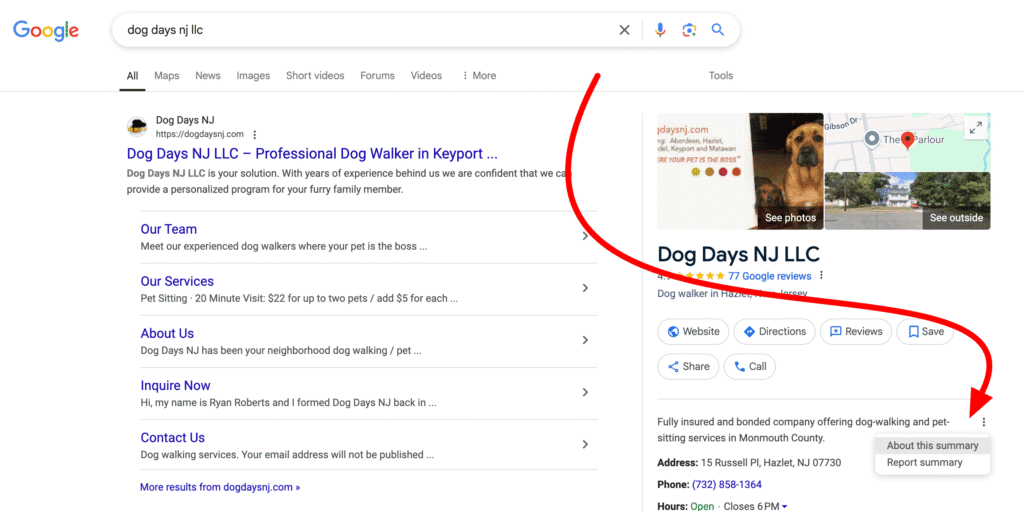This screenshot has height=511, width=1024.
Task: Start voice search with microphone icon
Action: coord(660,30)
